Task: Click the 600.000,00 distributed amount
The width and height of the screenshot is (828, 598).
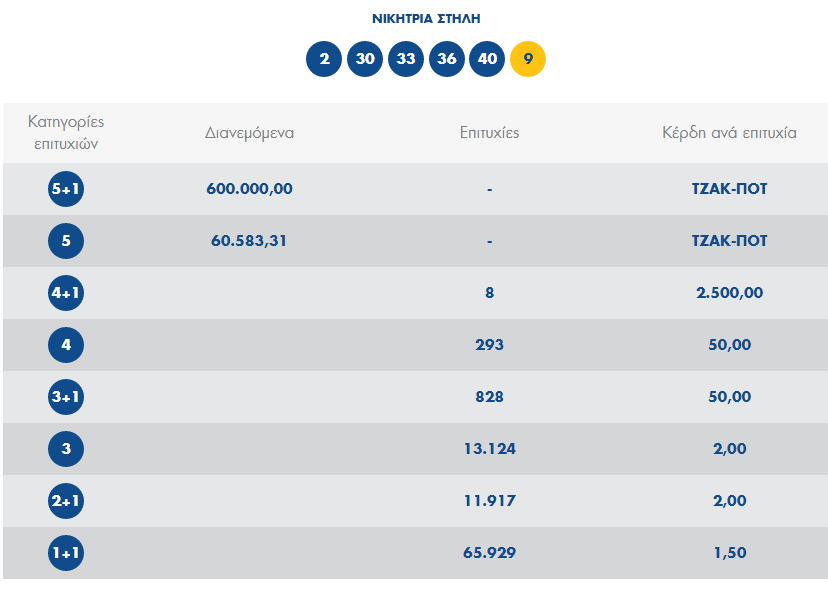Action: 249,188
